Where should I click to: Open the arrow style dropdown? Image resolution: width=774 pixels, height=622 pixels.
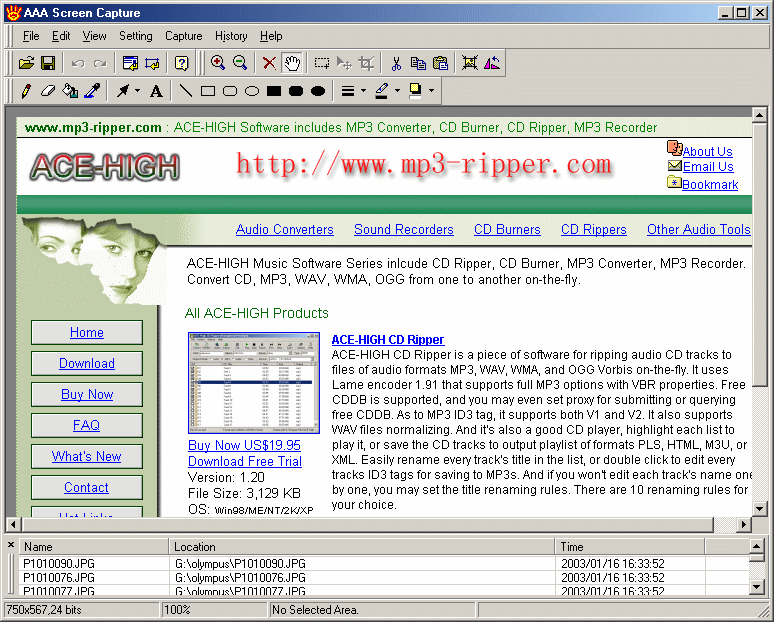137,91
